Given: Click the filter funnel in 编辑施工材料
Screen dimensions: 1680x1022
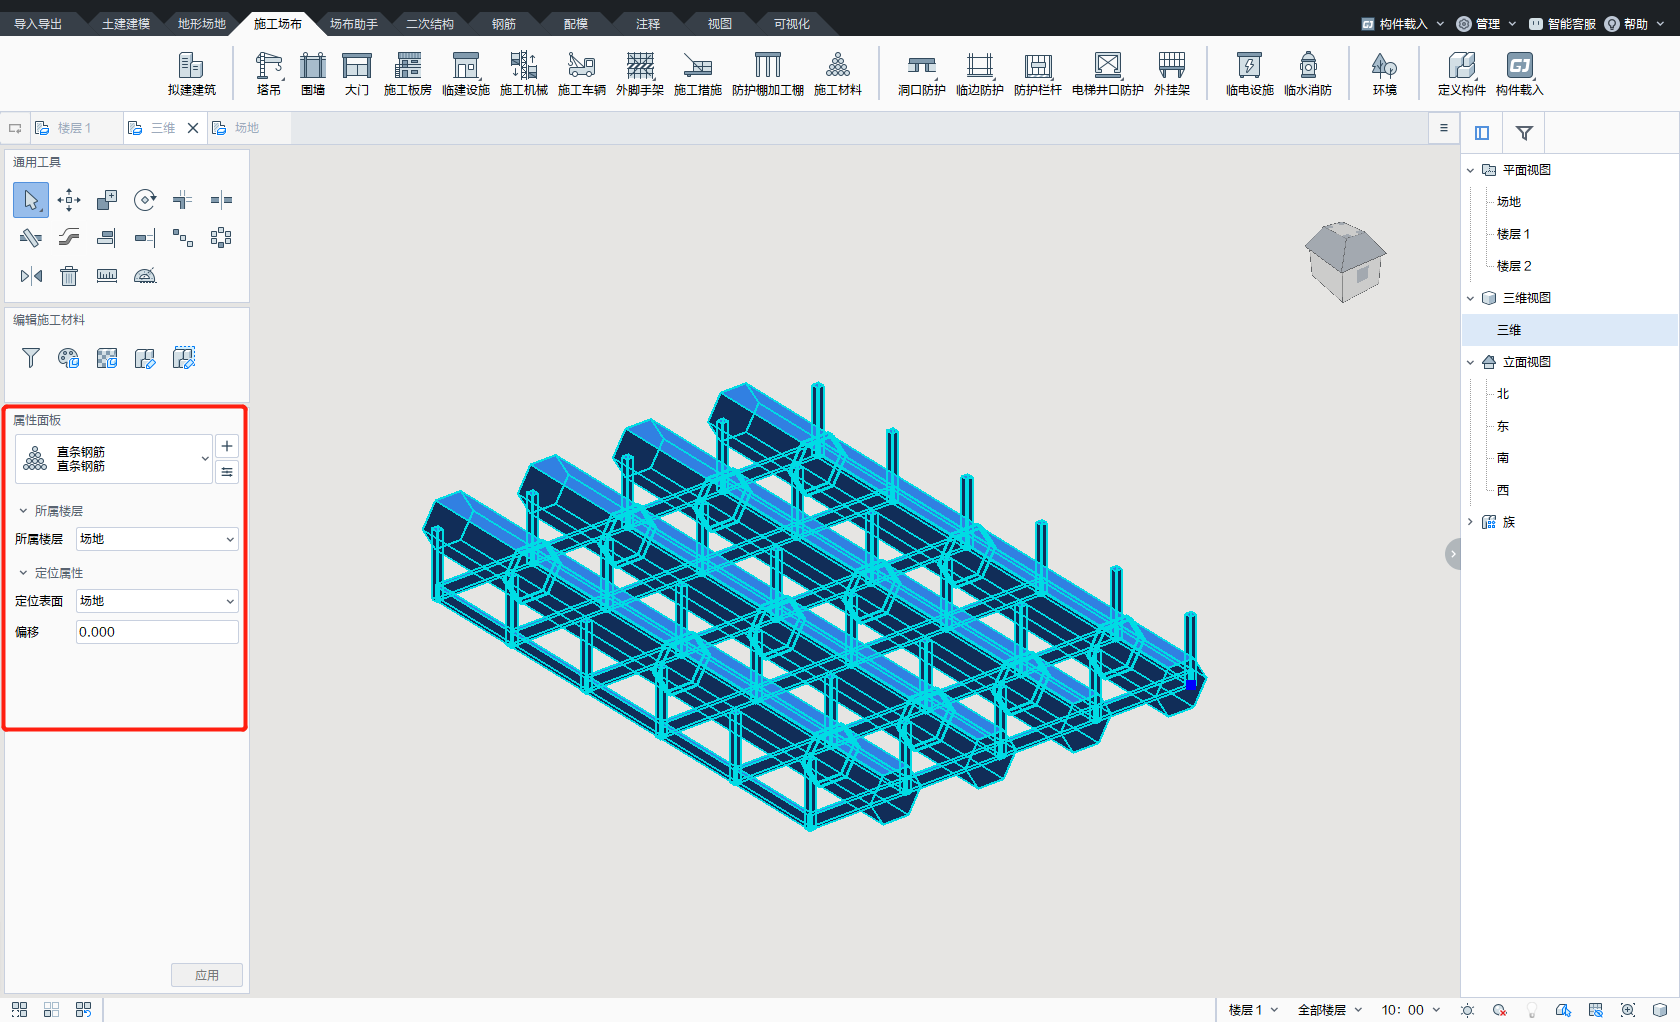Looking at the screenshot, I should (x=31, y=358).
